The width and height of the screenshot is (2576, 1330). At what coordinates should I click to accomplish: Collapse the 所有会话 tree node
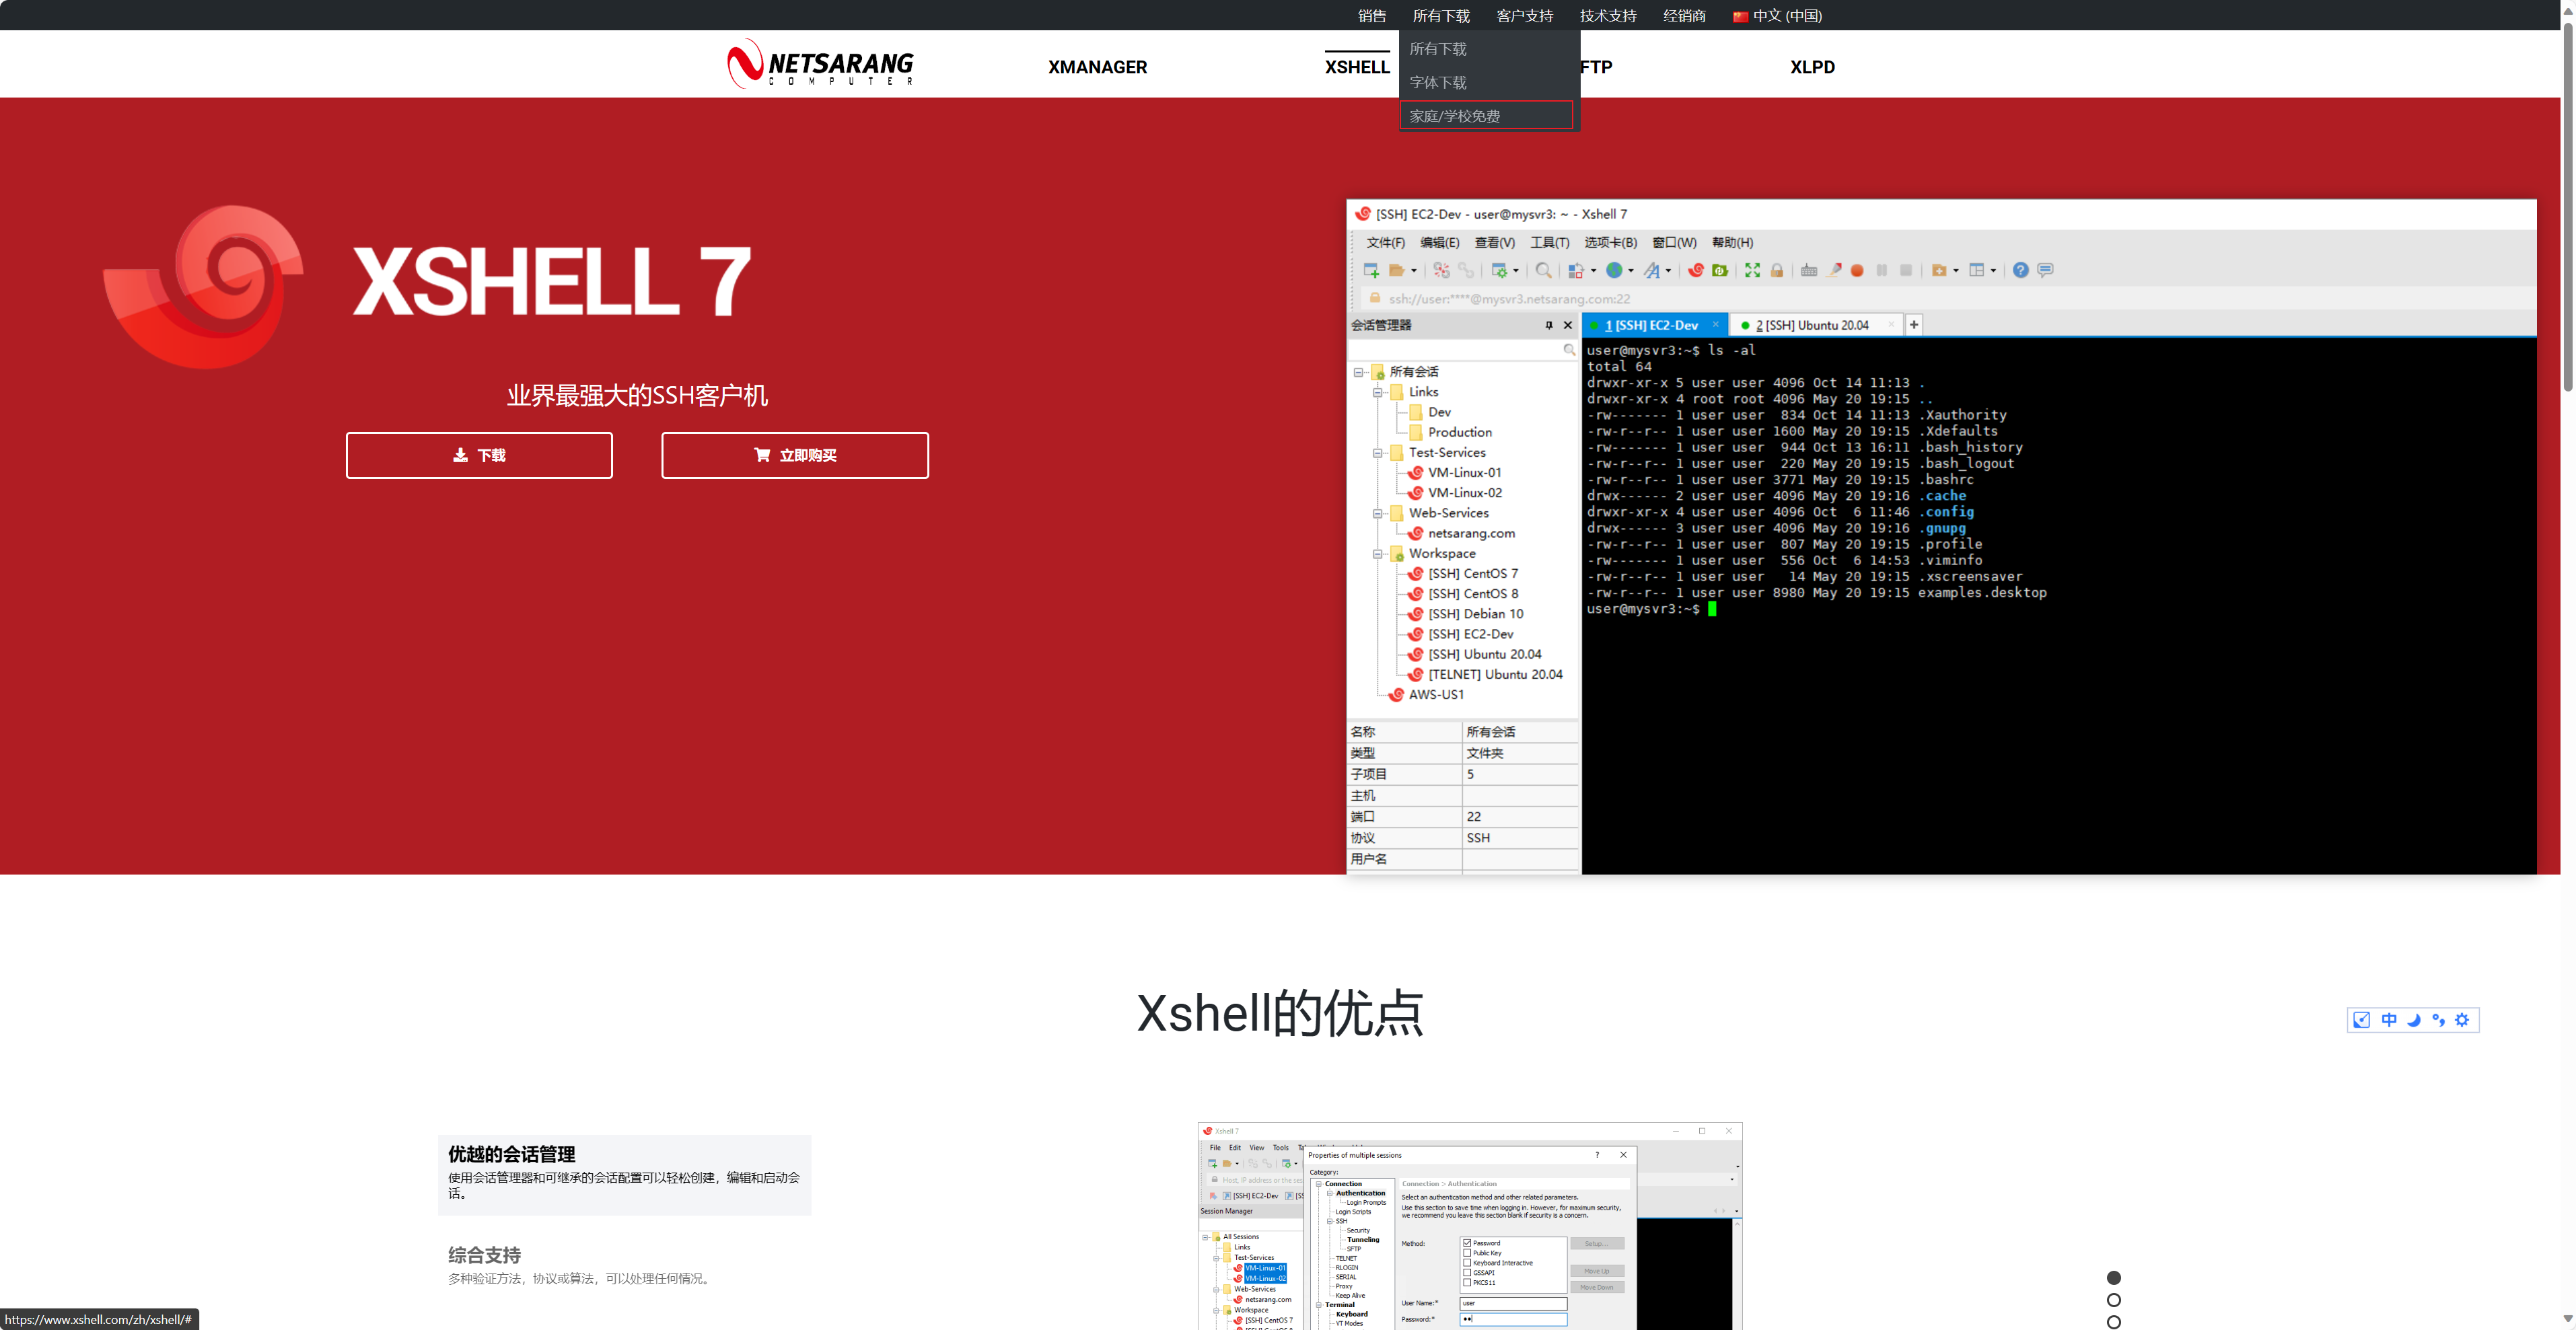(1359, 372)
